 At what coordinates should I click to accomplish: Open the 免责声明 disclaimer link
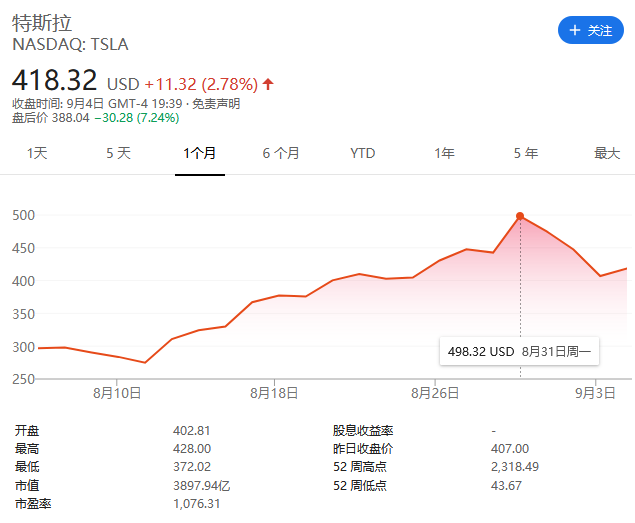click(216, 103)
